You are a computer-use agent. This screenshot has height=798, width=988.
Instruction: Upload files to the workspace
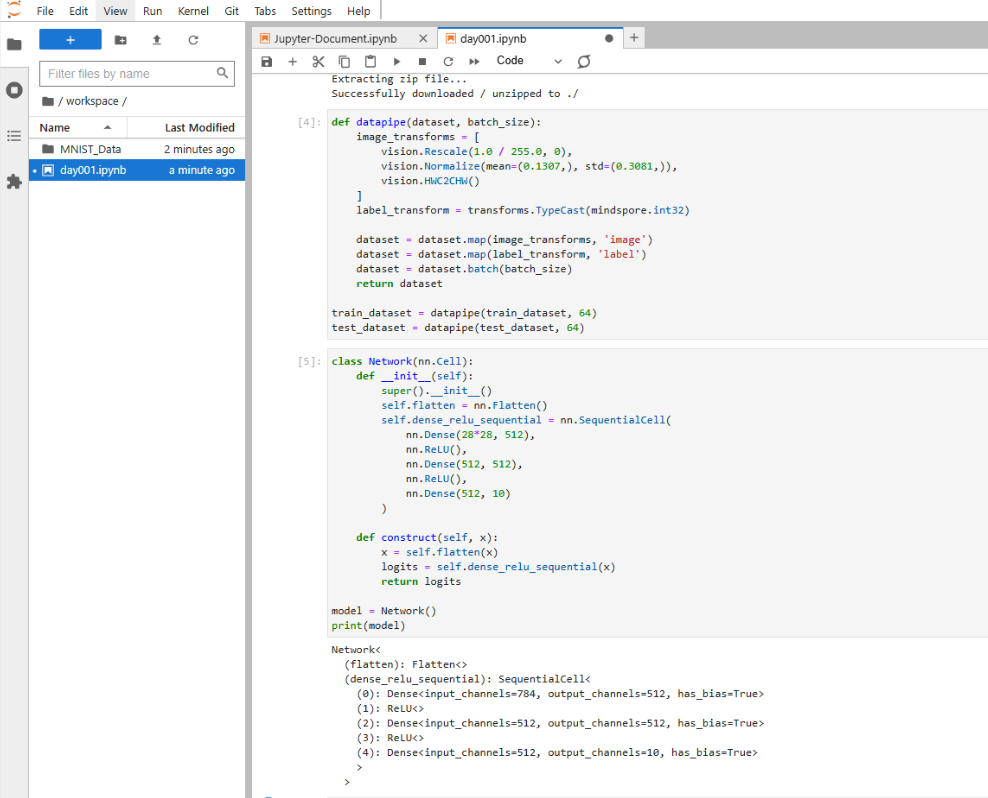(x=156, y=40)
